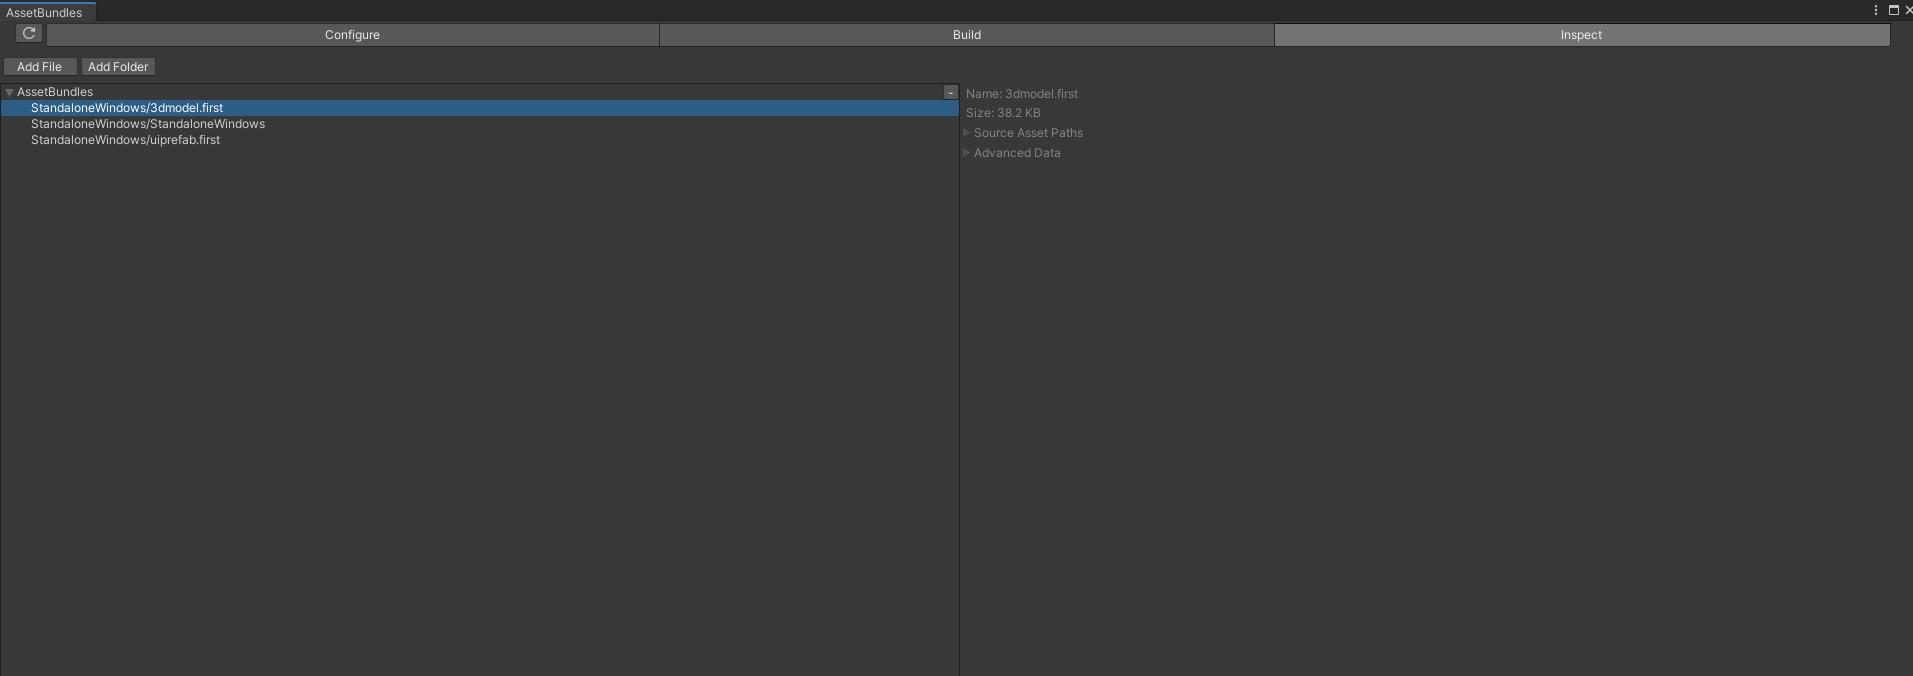Click the Add Folder button
This screenshot has width=1913, height=676.
(118, 67)
